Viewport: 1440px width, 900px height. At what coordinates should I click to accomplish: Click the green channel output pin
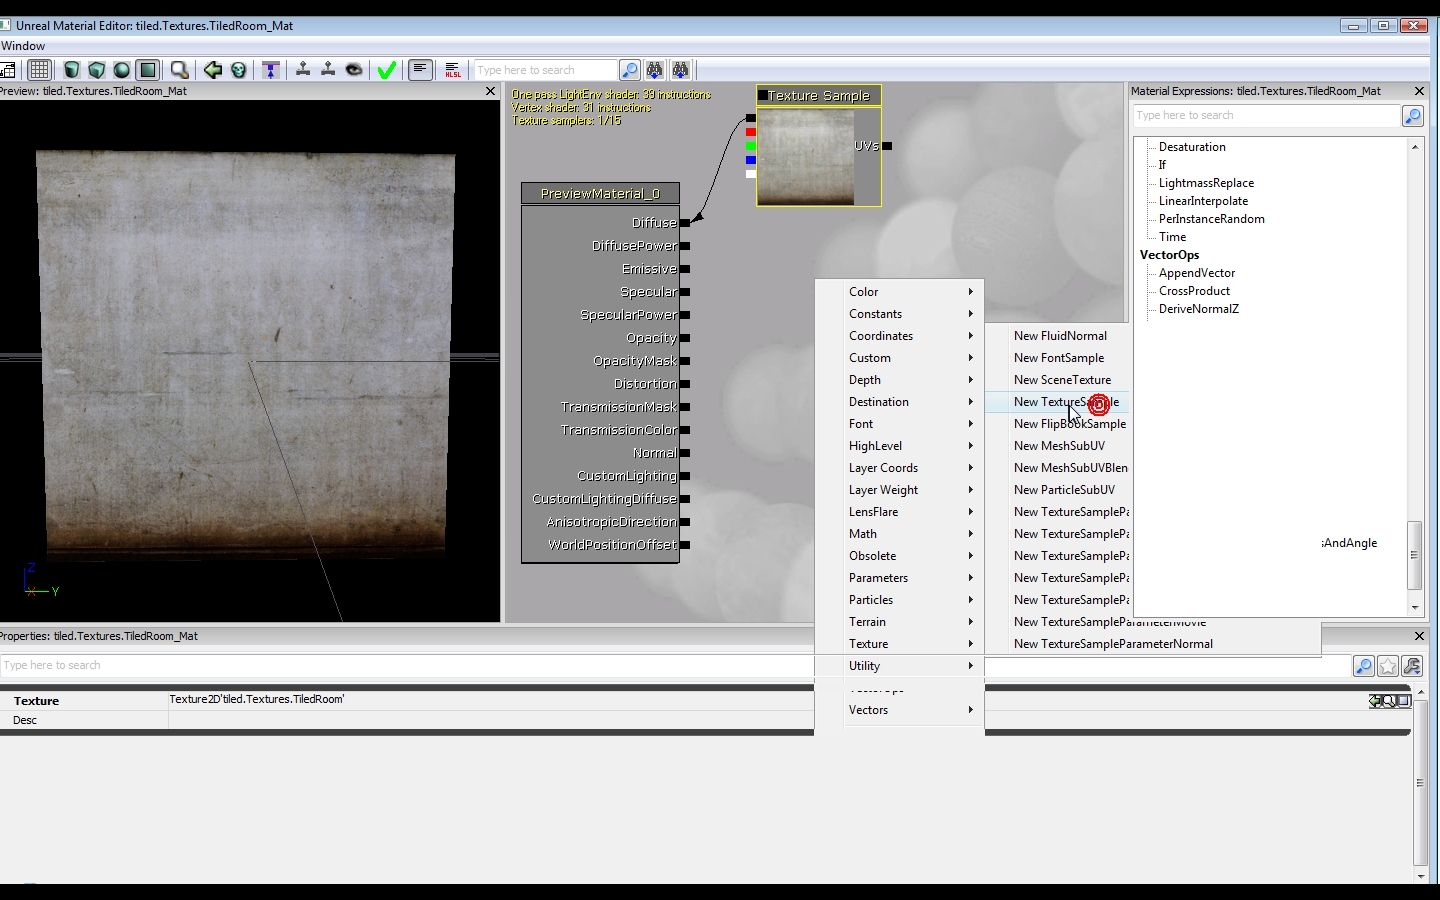751,146
